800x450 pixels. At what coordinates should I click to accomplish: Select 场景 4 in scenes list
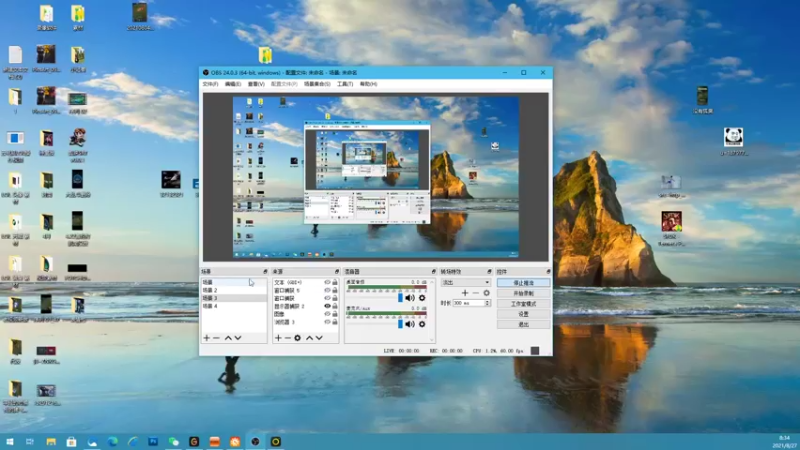point(210,306)
